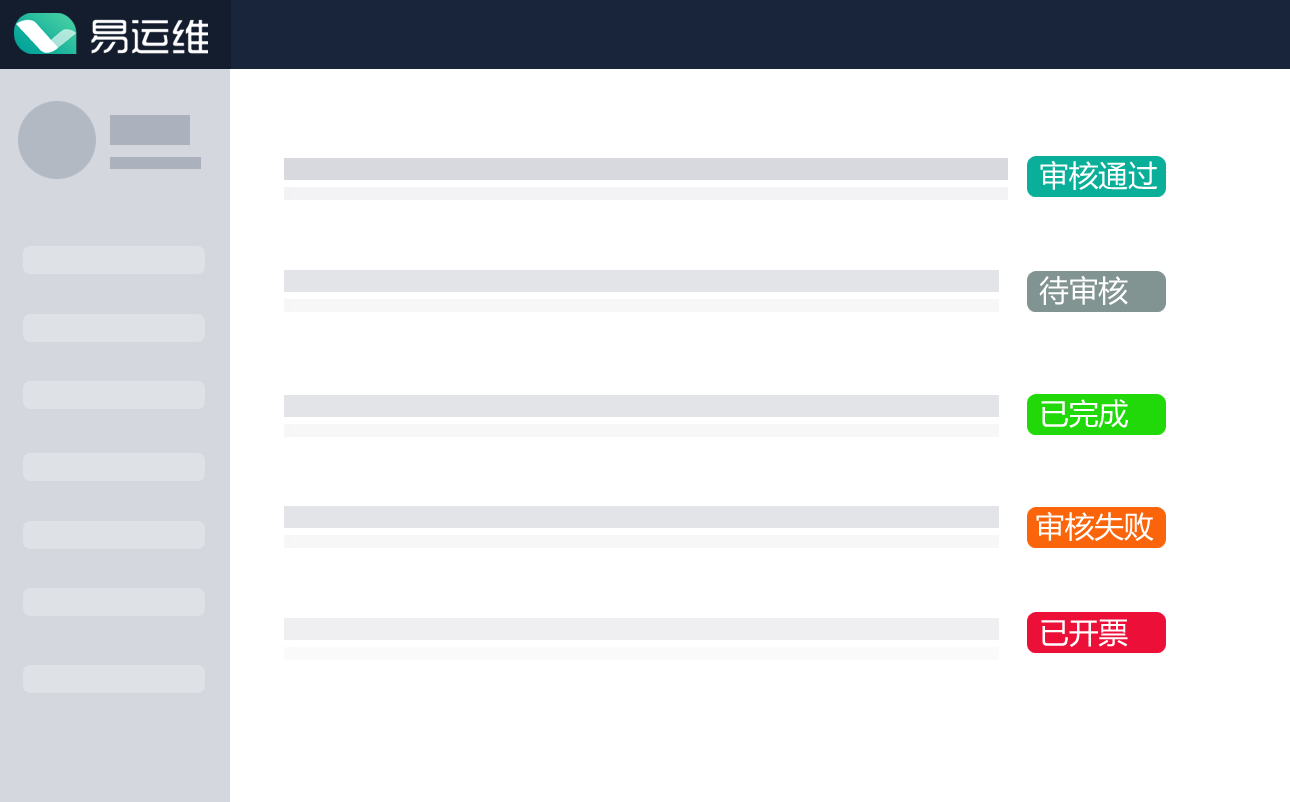Viewport: 1290px width, 802px height.
Task: Open the list row marked 待审核
Action: tap(641, 290)
